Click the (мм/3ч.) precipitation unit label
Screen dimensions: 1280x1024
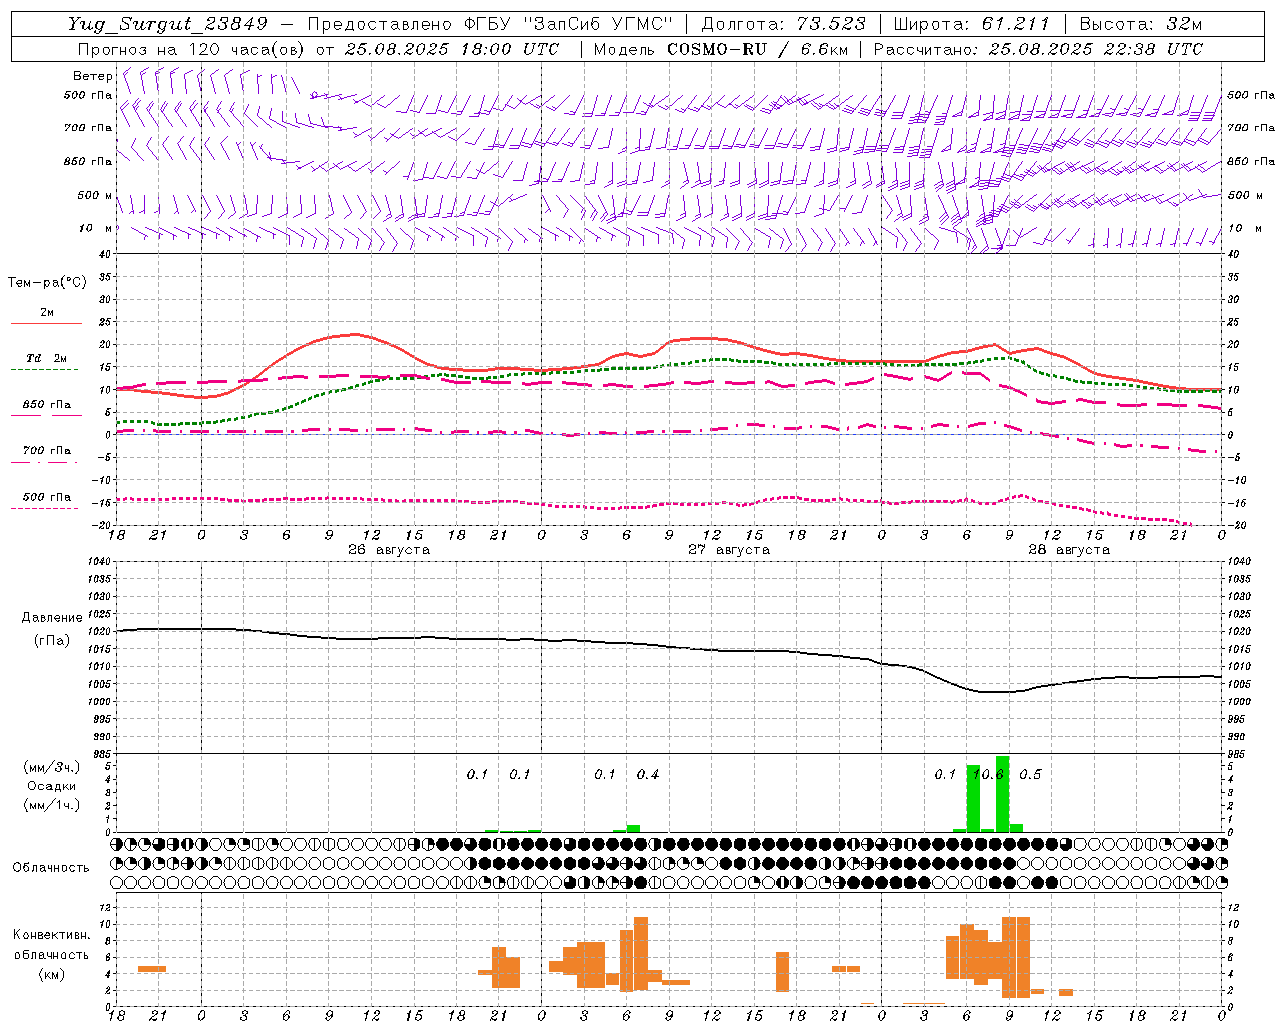pos(52,768)
